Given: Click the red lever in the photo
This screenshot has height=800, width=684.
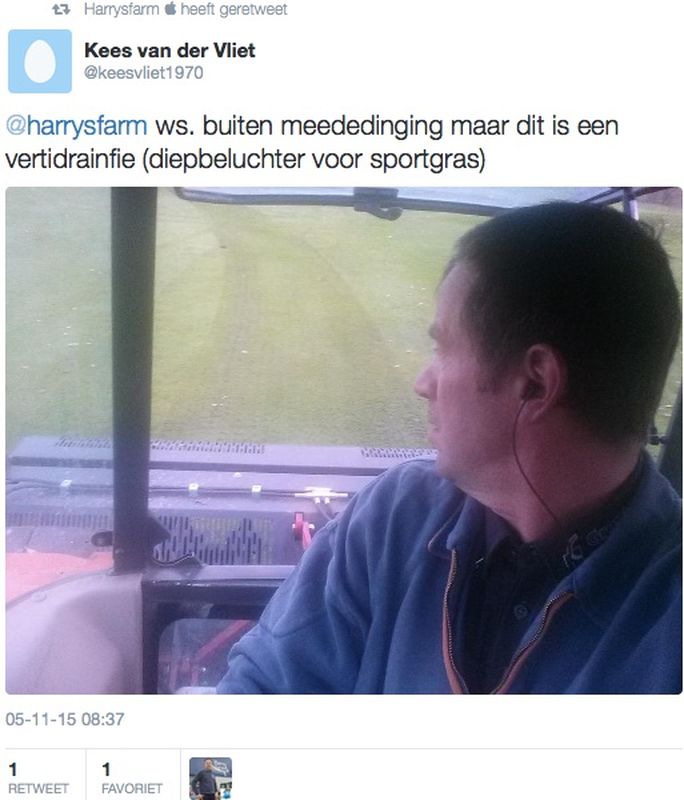Looking at the screenshot, I should (x=303, y=529).
